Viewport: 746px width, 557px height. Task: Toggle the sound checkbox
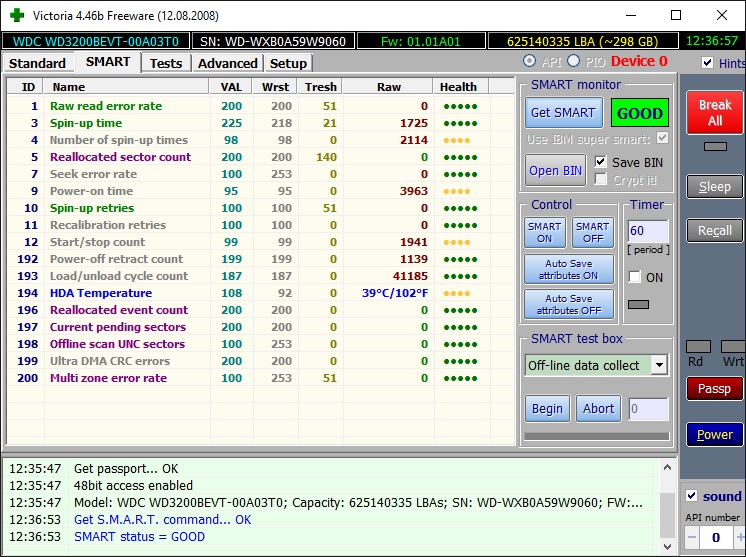pyautogui.click(x=692, y=496)
